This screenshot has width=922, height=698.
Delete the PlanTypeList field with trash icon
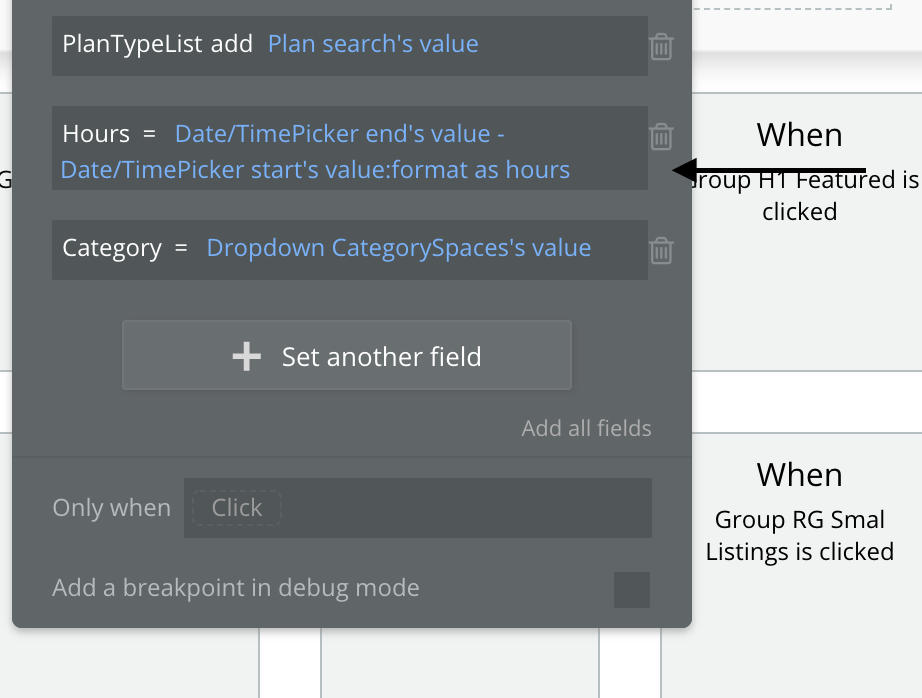[x=661, y=47]
